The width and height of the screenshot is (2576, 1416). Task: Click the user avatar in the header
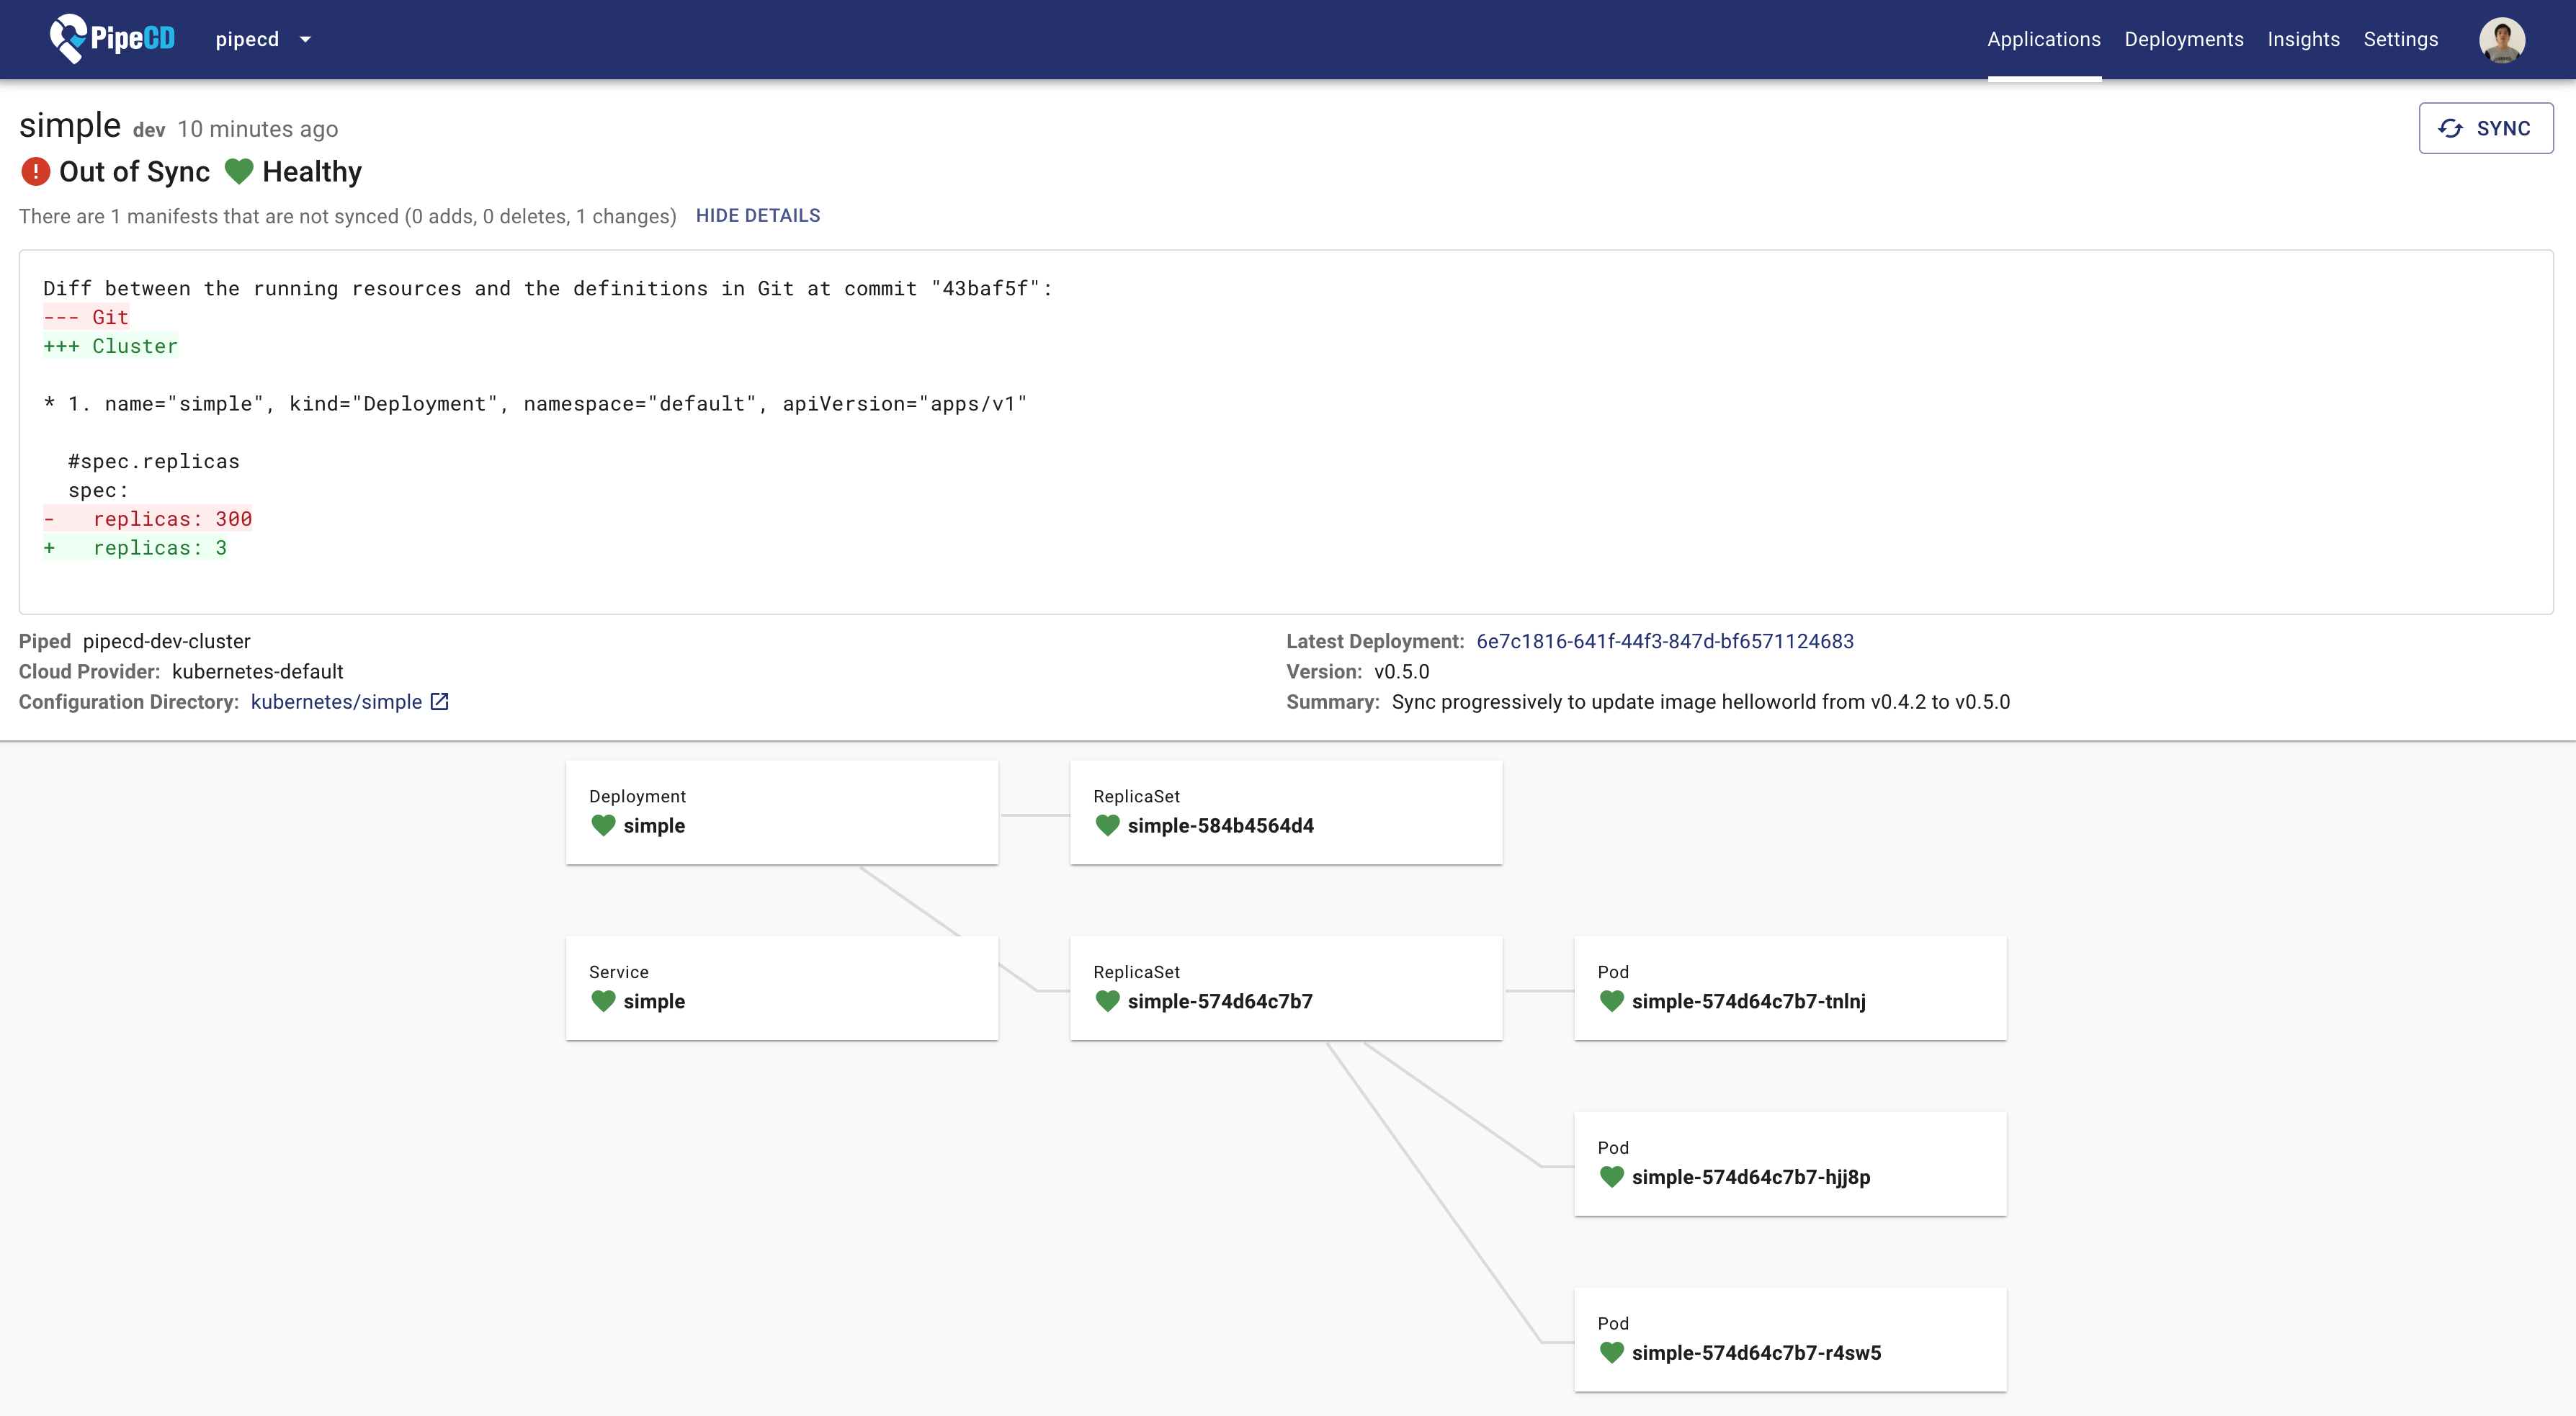(x=2501, y=40)
